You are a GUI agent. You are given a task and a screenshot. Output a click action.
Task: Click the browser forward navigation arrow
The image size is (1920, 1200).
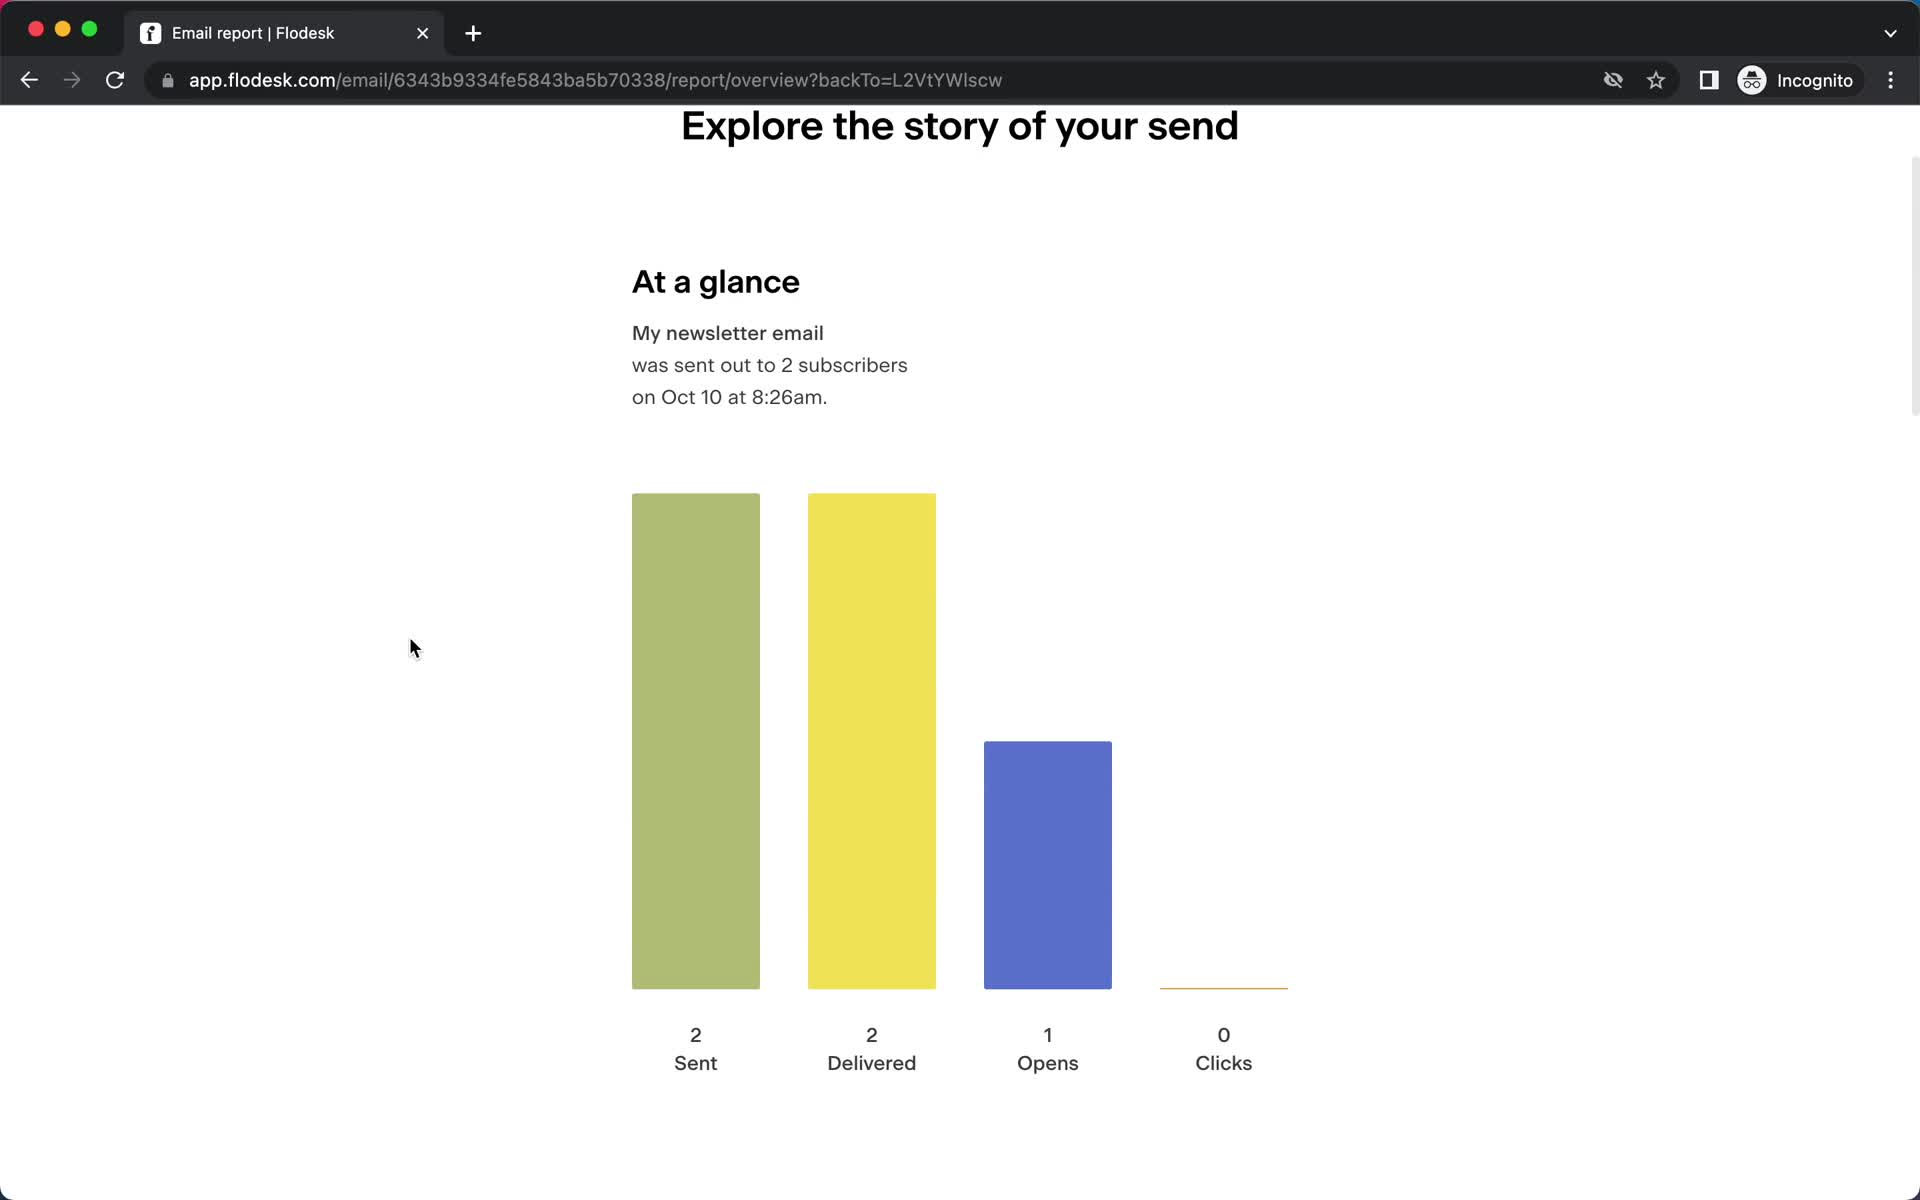pyautogui.click(x=72, y=80)
